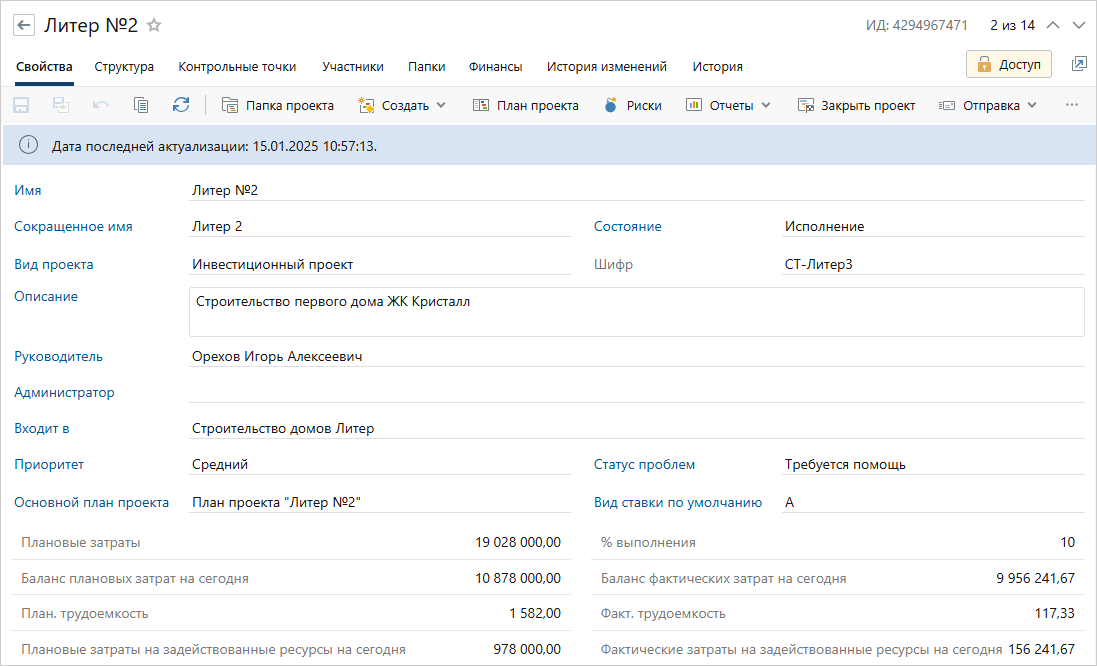The width and height of the screenshot is (1097, 666).
Task: Open Папка проекта from toolbar
Action: tap(278, 105)
